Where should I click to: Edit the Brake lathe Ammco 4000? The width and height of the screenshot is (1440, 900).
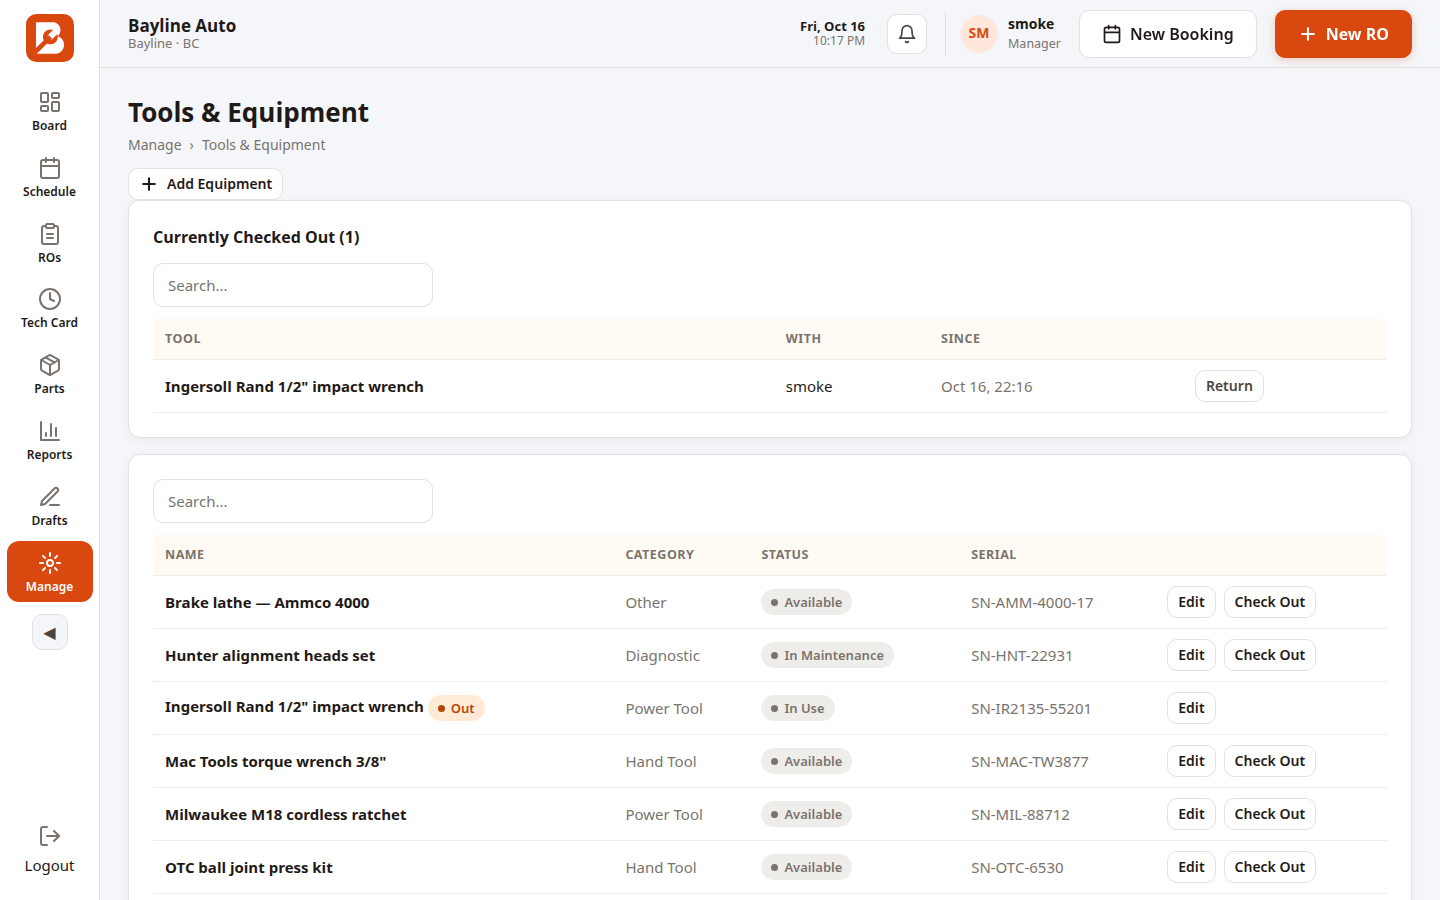1191,602
